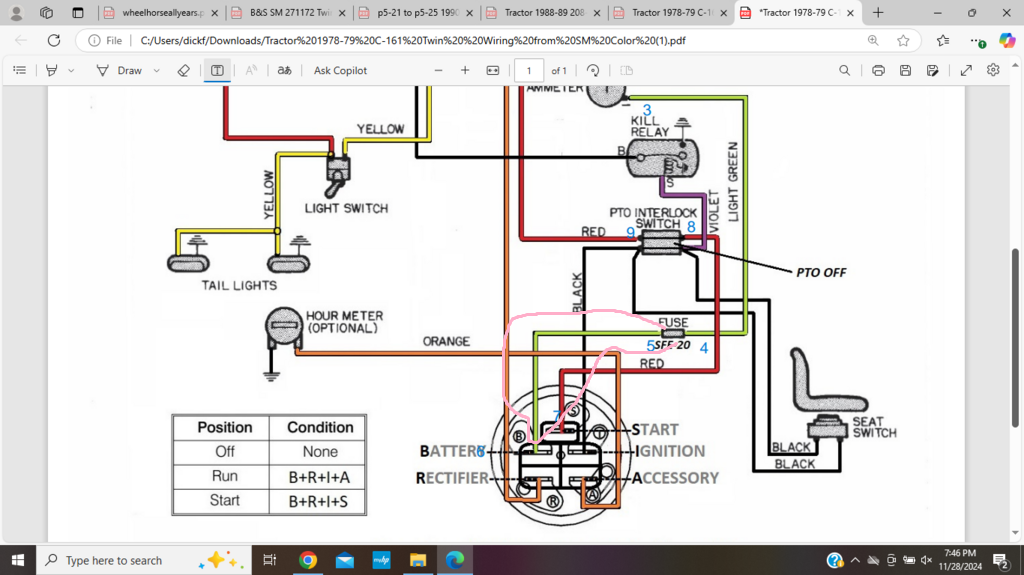
Task: Open PDF viewer settings gear
Action: point(993,71)
